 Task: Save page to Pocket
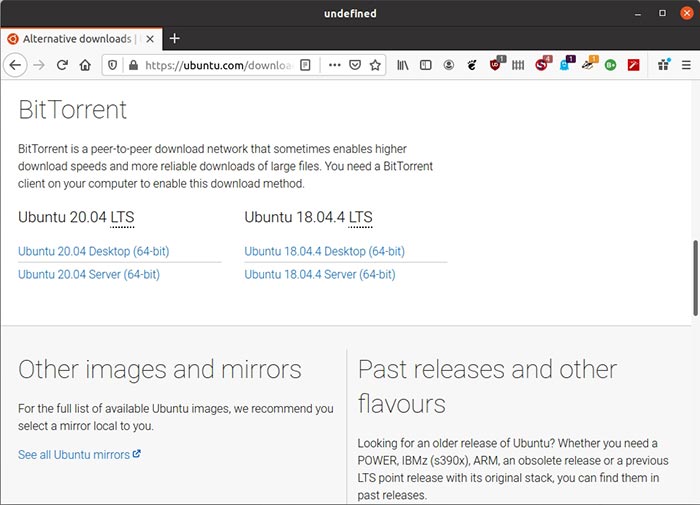coord(355,65)
